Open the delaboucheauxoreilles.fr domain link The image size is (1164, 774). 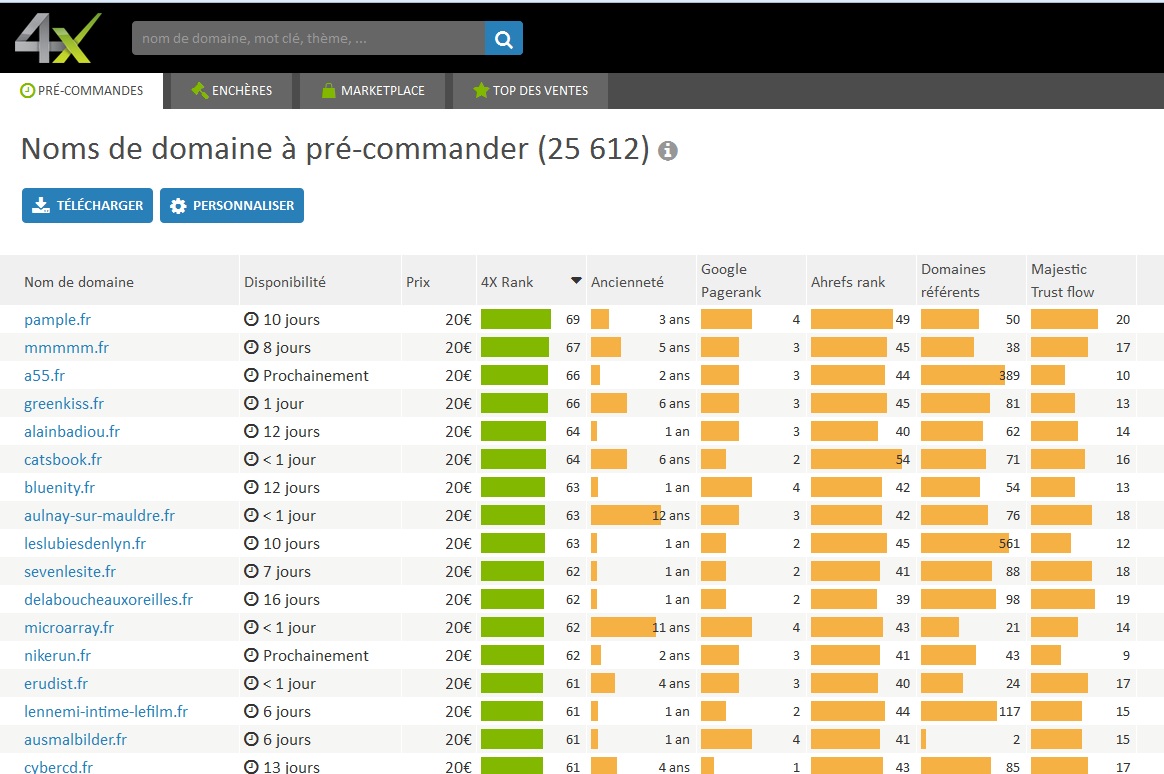pos(108,600)
